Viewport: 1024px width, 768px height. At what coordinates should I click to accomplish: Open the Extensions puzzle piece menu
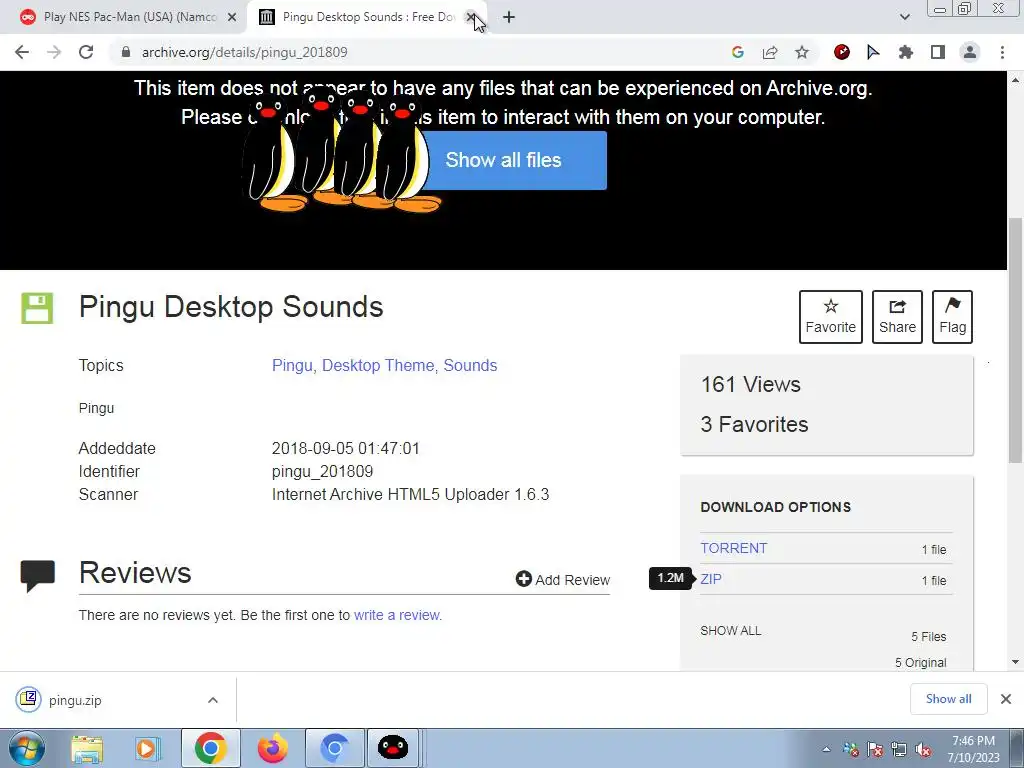tap(906, 52)
